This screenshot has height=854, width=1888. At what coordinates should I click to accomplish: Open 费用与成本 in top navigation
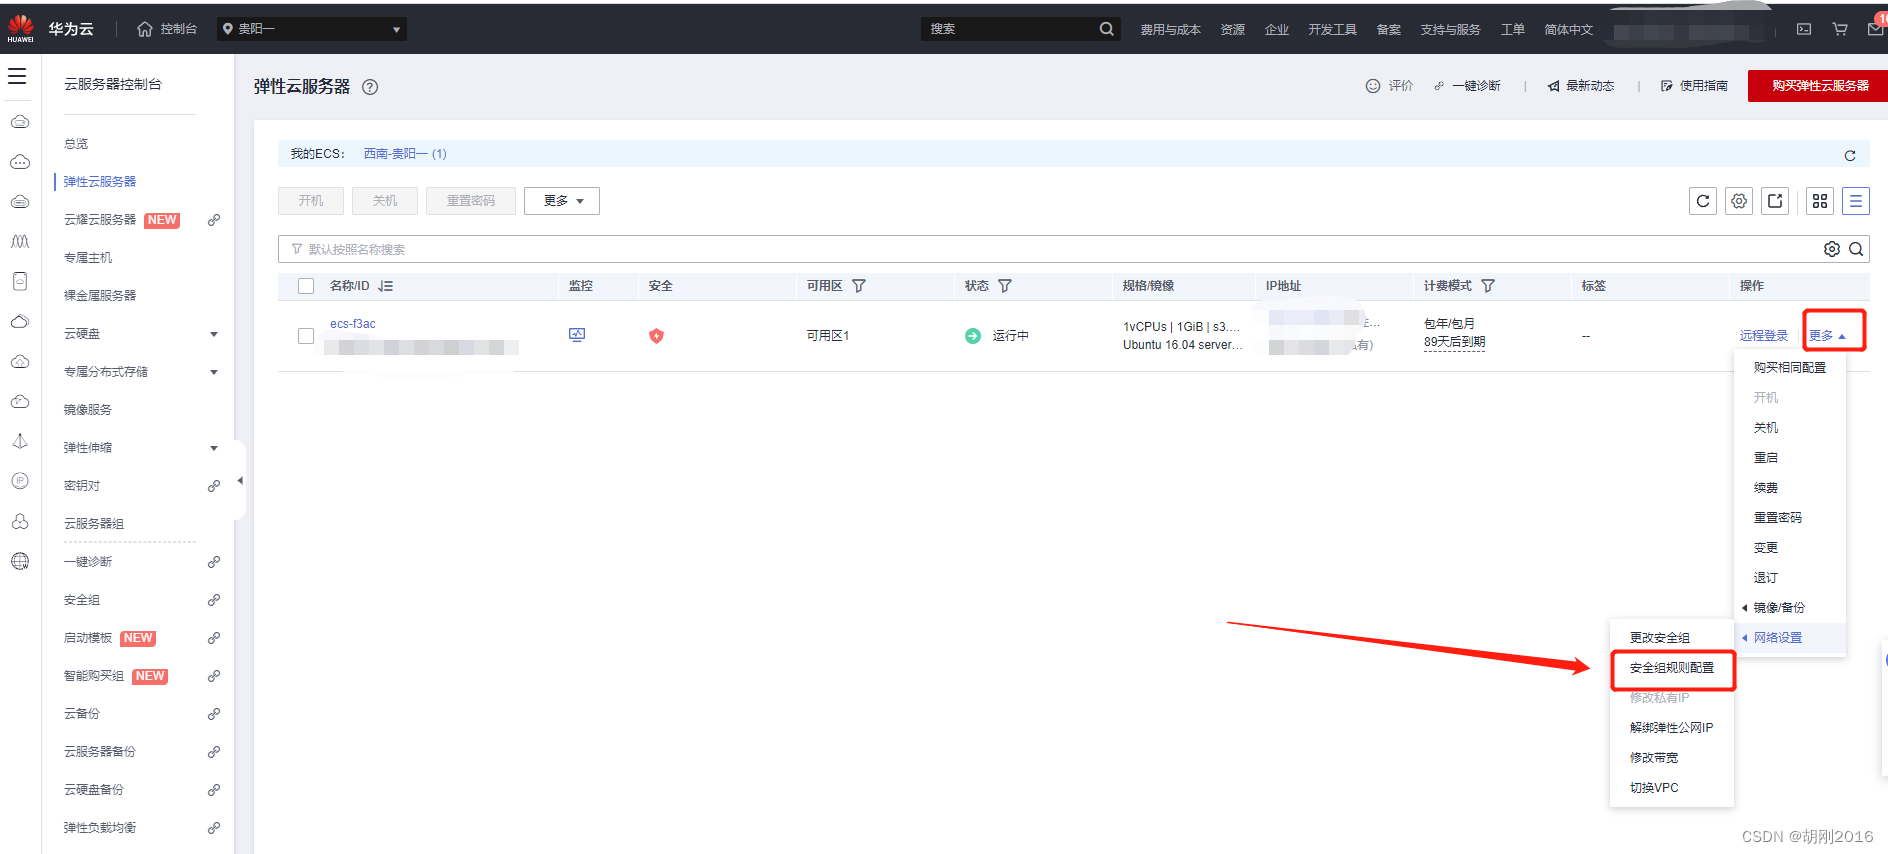tap(1170, 30)
